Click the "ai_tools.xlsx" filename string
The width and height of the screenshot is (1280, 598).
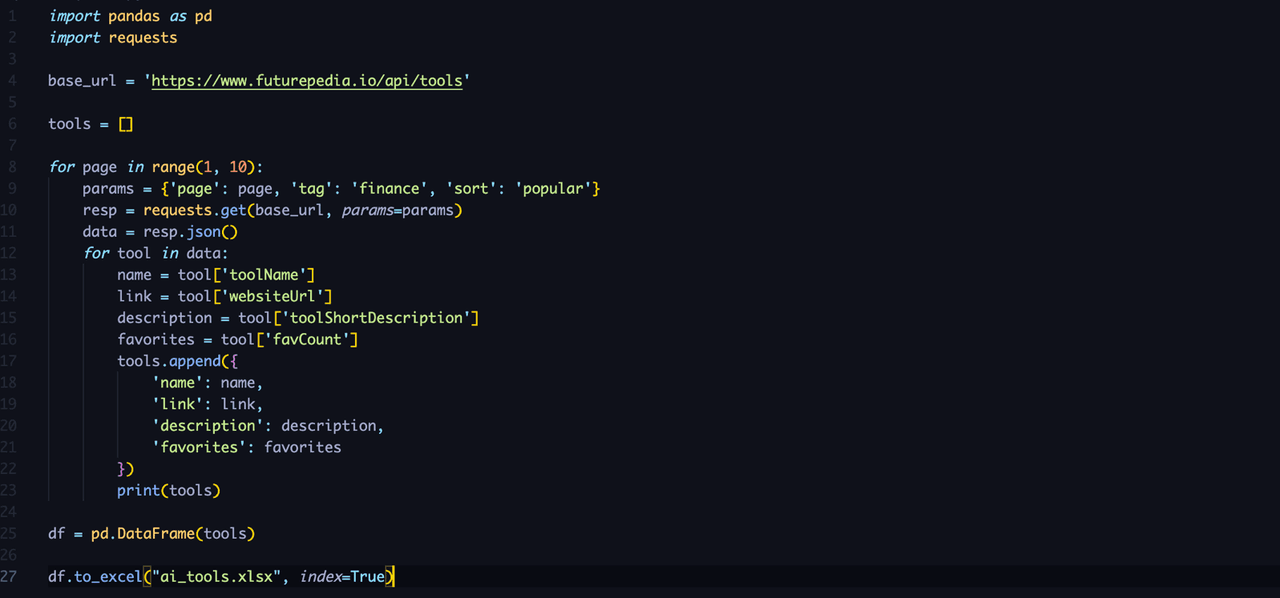coord(213,577)
